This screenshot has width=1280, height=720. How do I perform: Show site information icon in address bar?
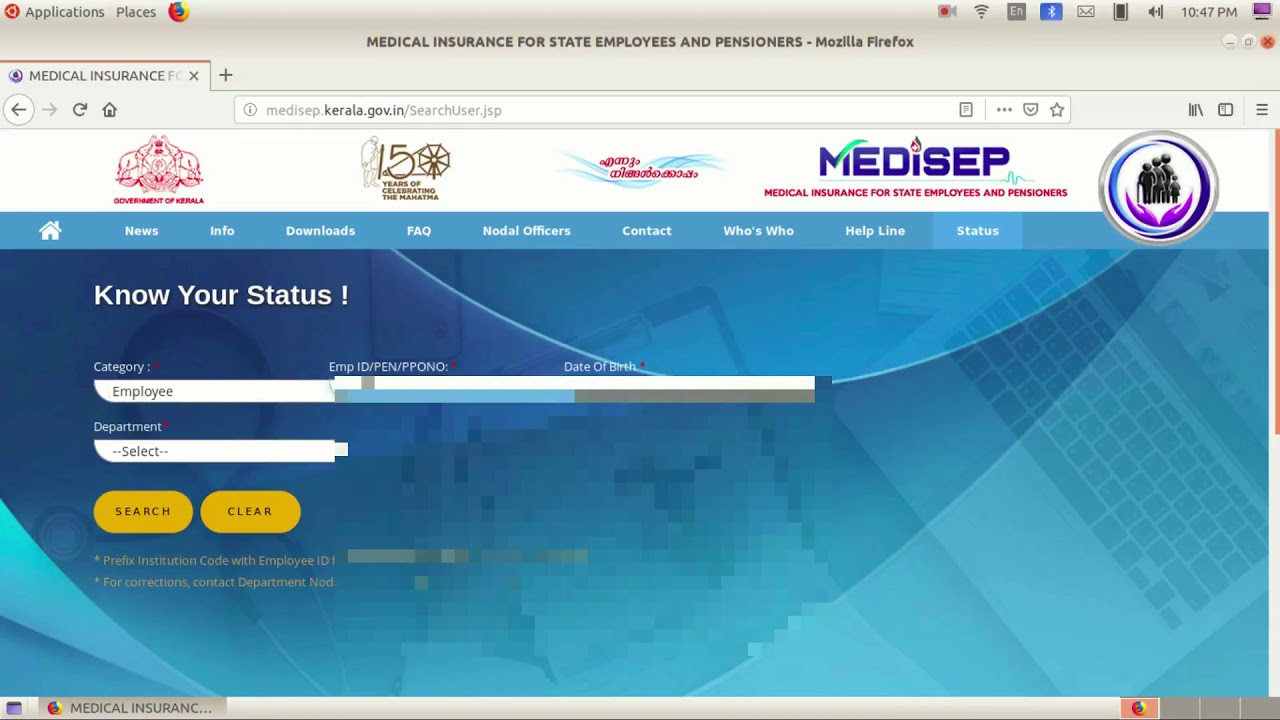pyautogui.click(x=250, y=110)
